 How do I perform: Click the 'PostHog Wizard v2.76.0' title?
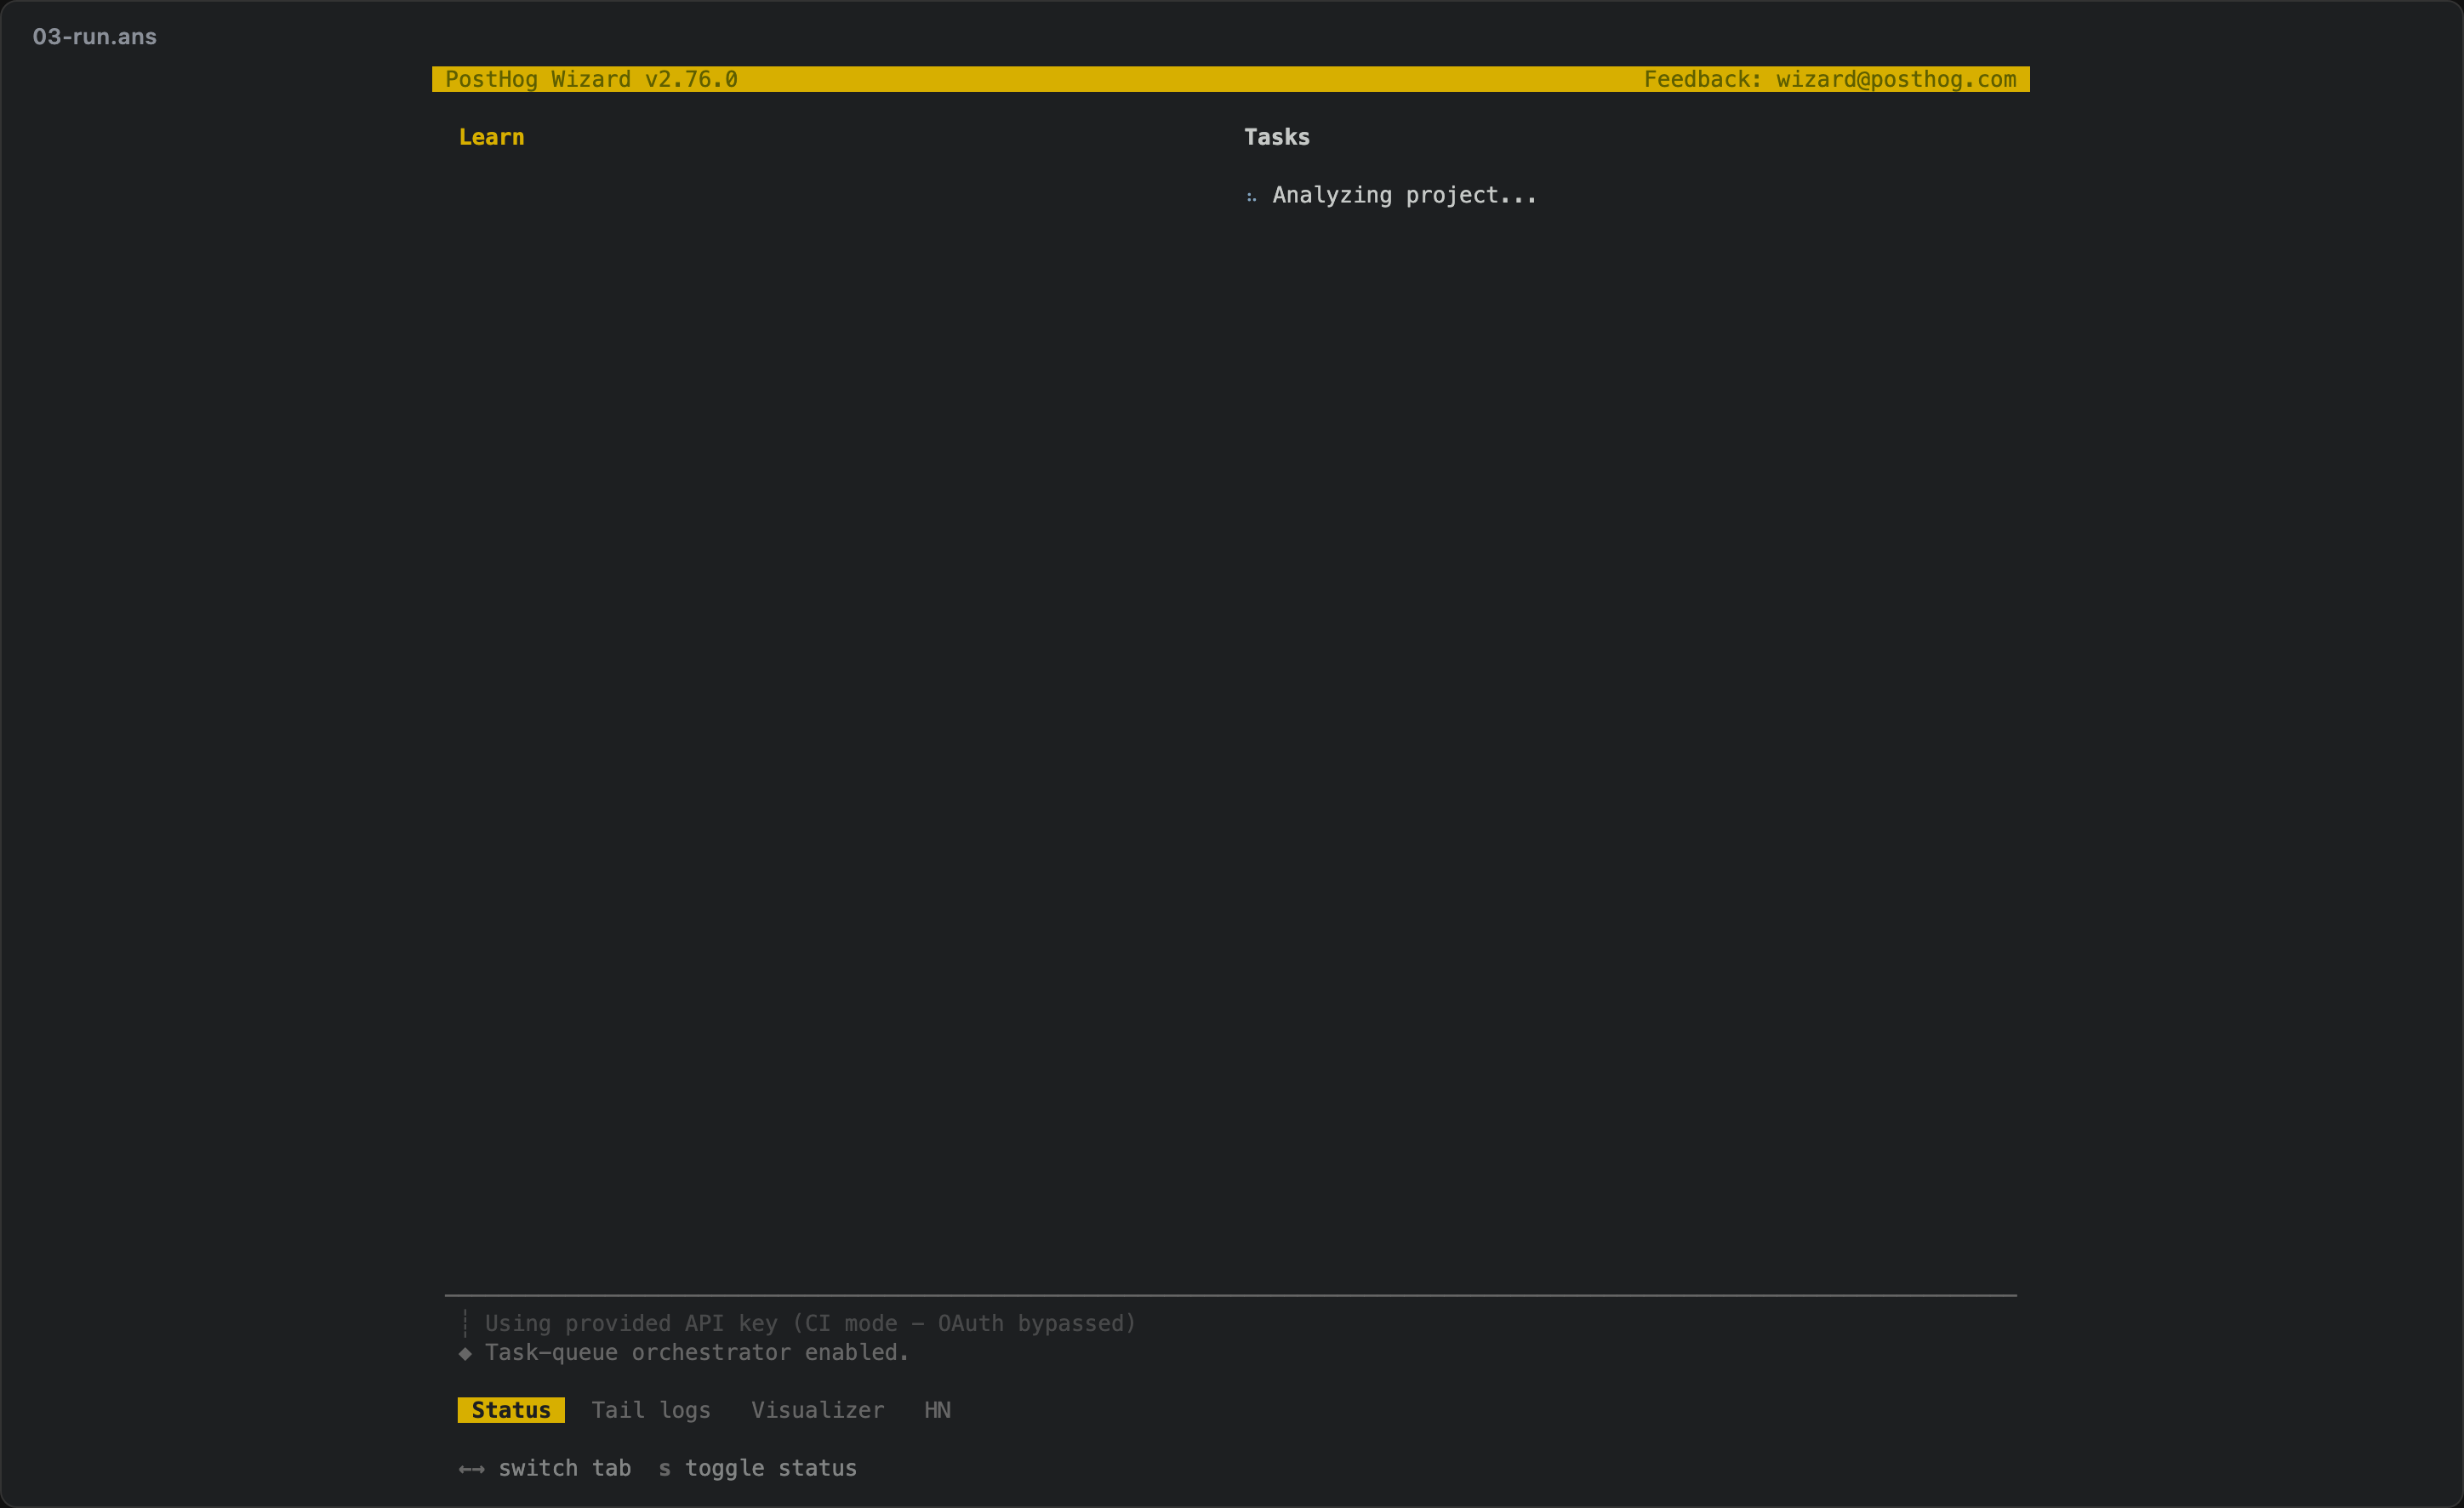coord(591,79)
